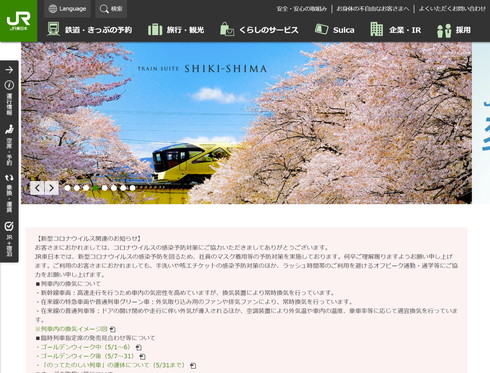The image size is (490, 373).
Task: Open ゴールデンウィーク中（5/1～6）link
Action: [x=85, y=347]
